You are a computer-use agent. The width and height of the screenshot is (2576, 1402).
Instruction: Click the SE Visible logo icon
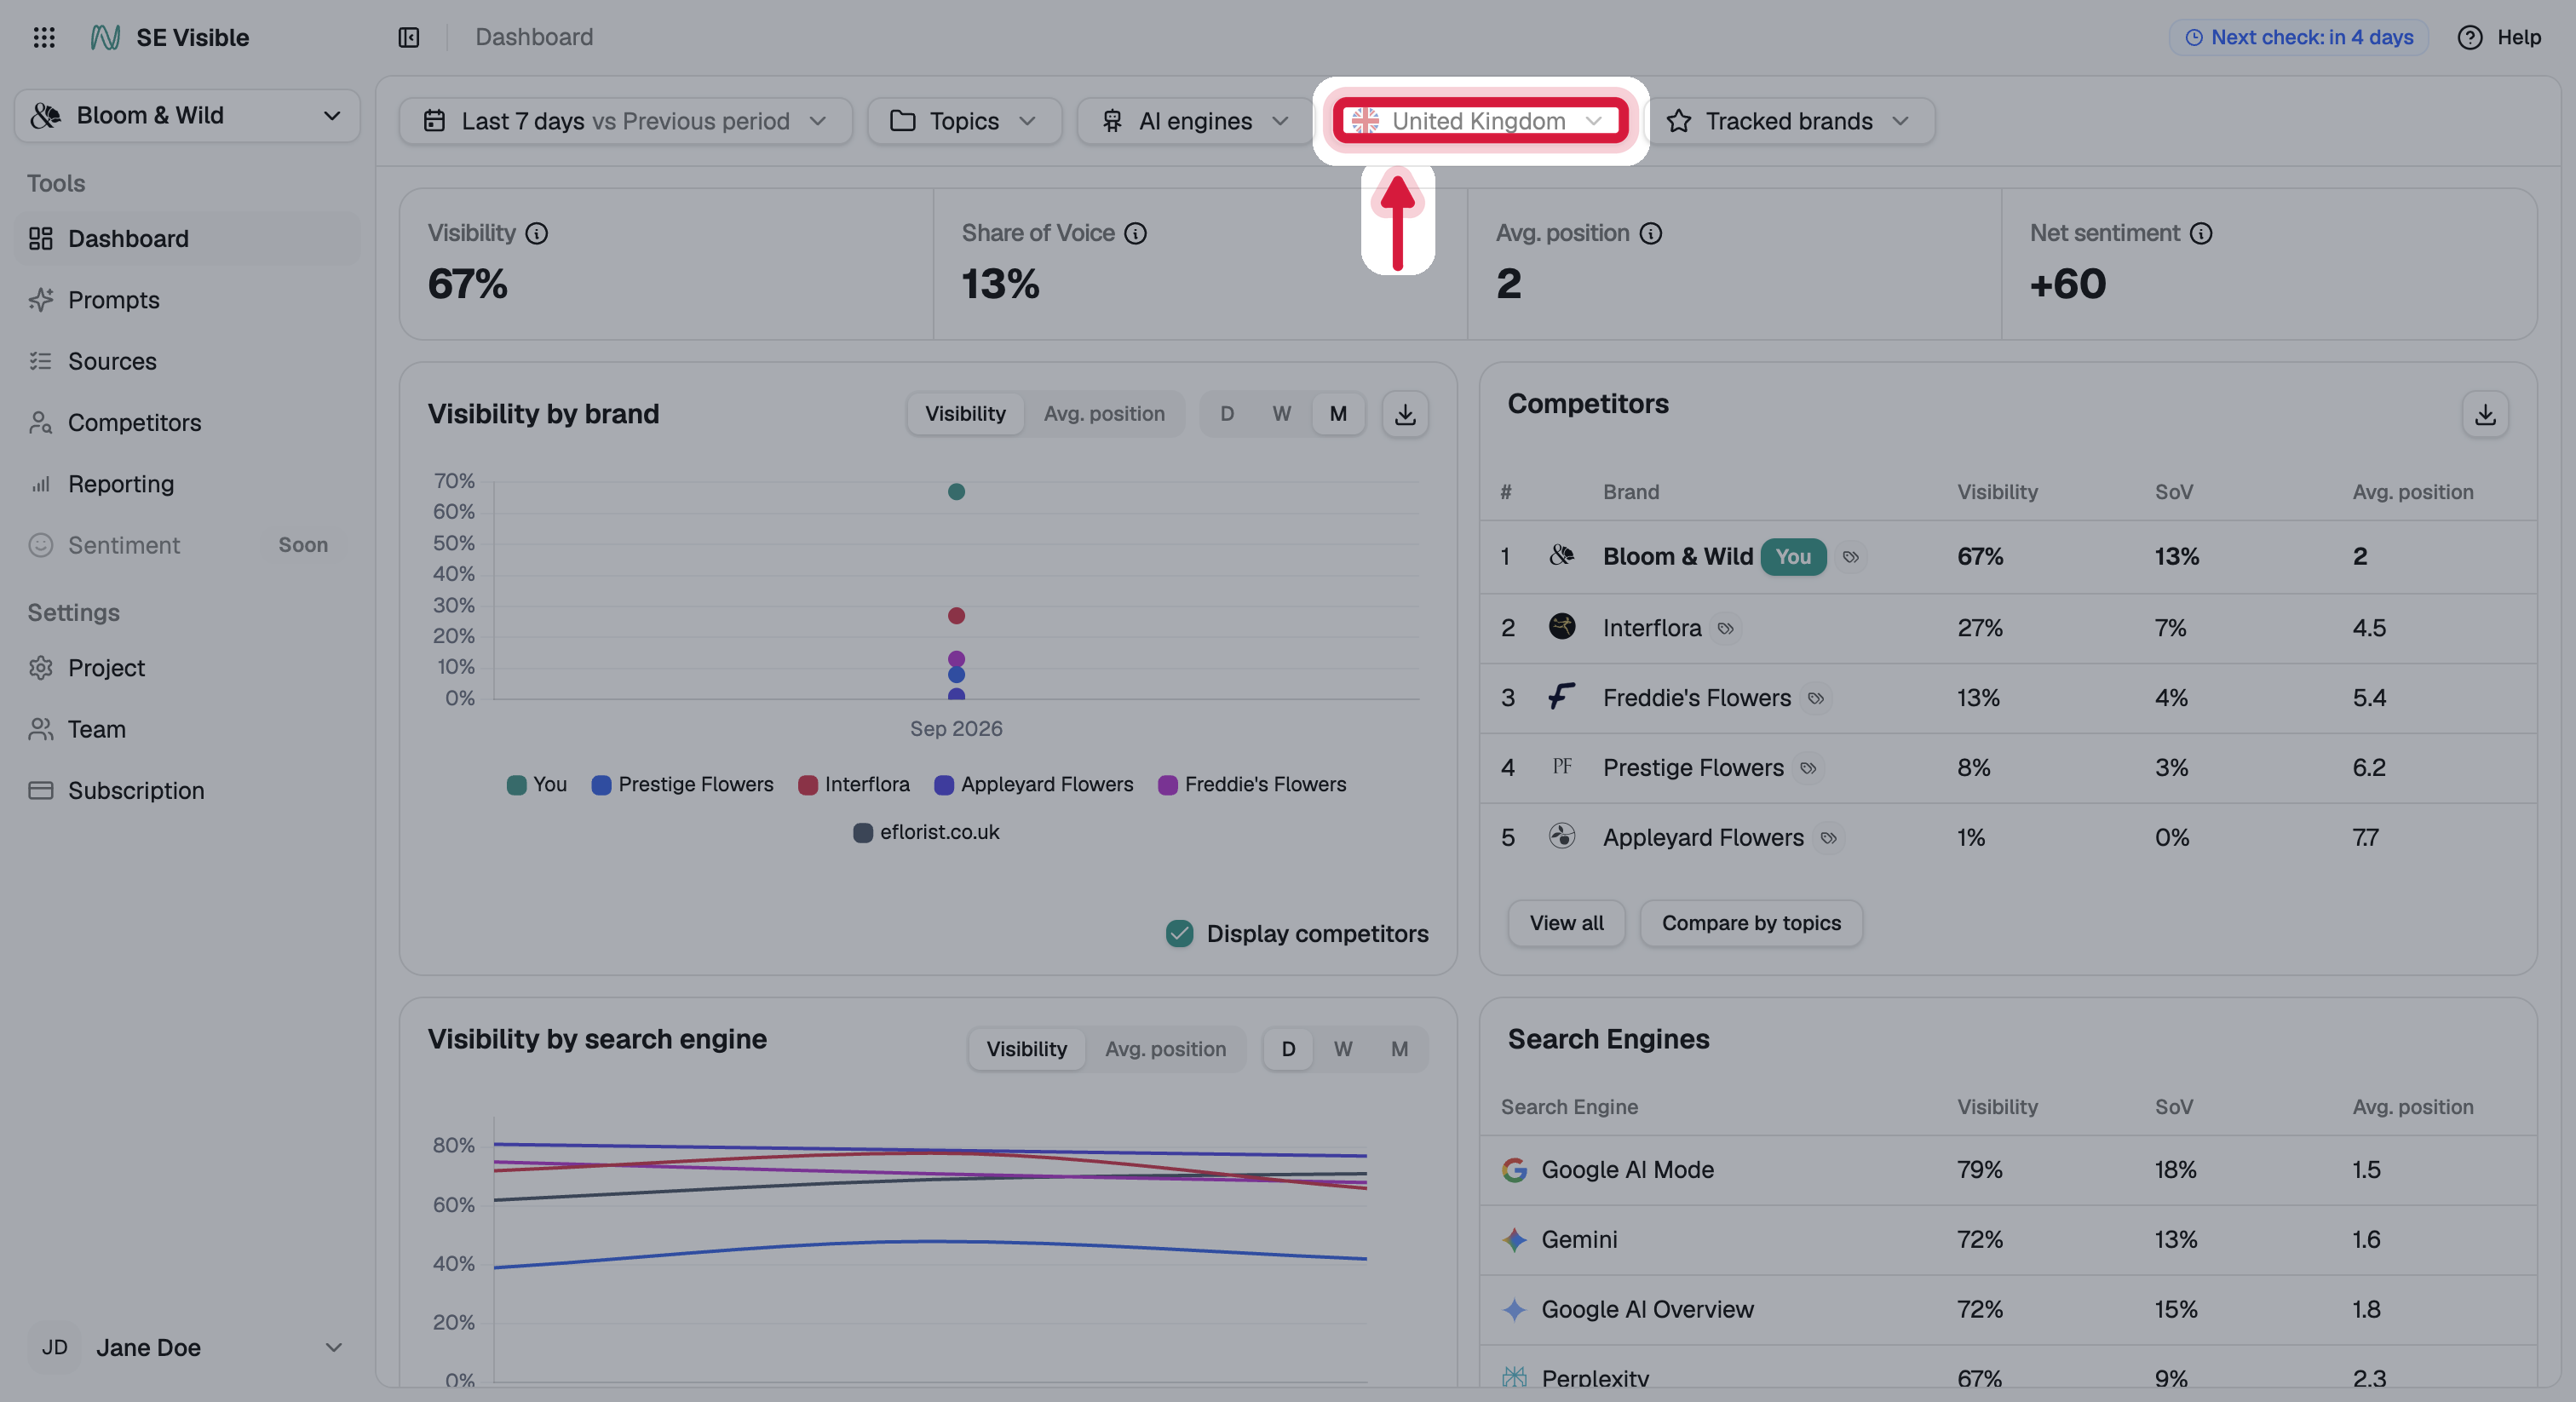(x=105, y=37)
